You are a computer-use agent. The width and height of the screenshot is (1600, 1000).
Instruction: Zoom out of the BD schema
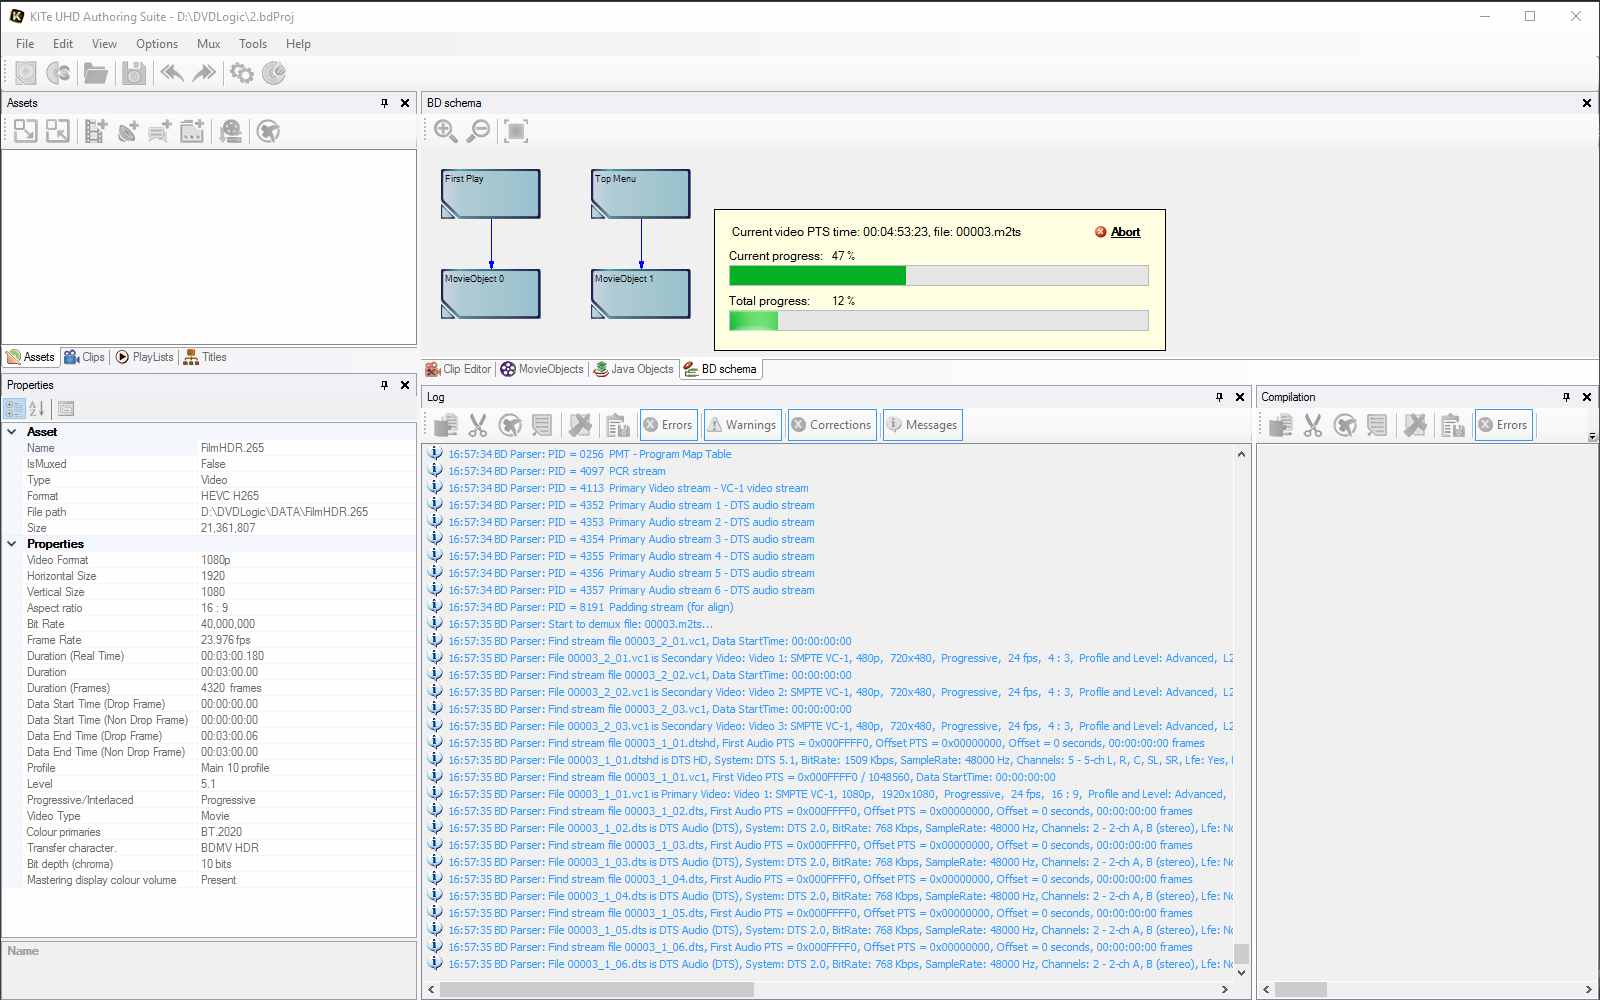point(480,131)
